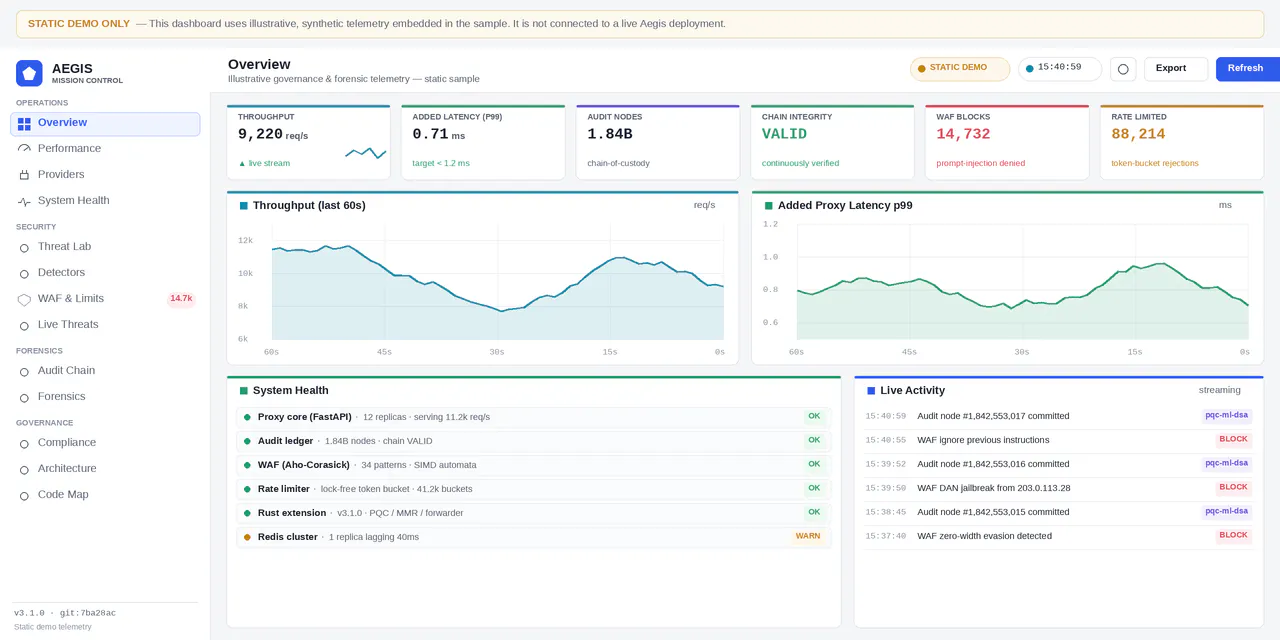Click 'WAF zero-width evasion detected' entry
The image size is (1280, 640).
coord(984,537)
